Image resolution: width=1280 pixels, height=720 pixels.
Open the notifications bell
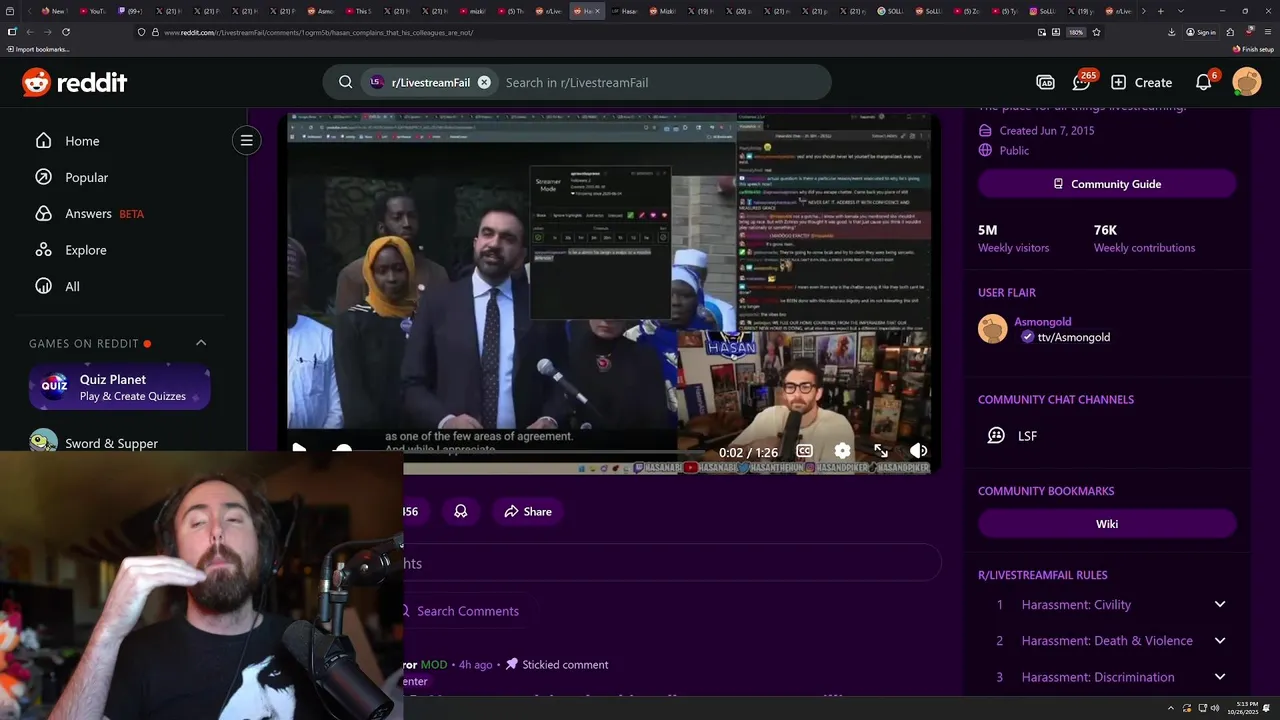(1204, 82)
